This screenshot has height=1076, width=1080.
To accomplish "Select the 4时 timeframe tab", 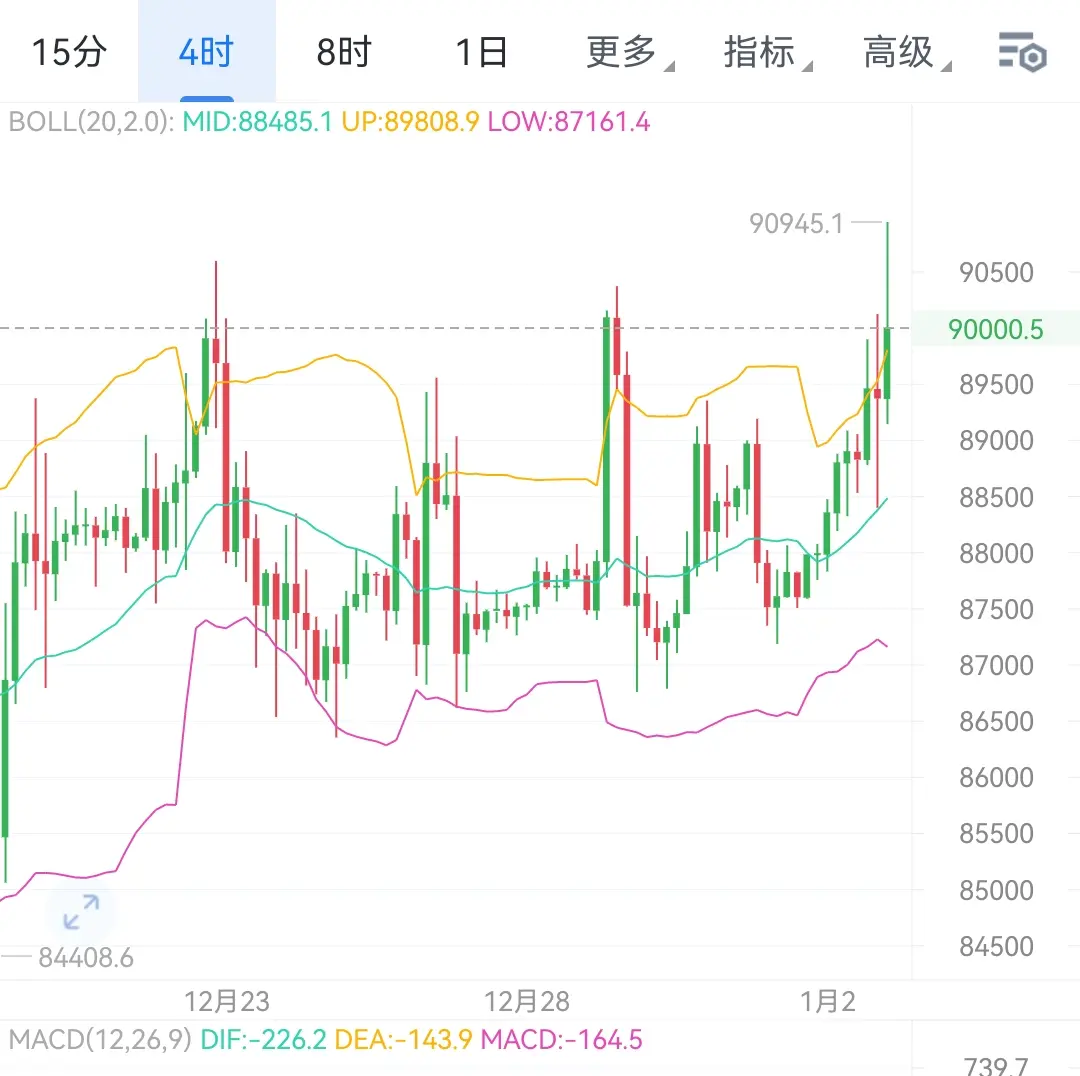I will click(x=207, y=52).
